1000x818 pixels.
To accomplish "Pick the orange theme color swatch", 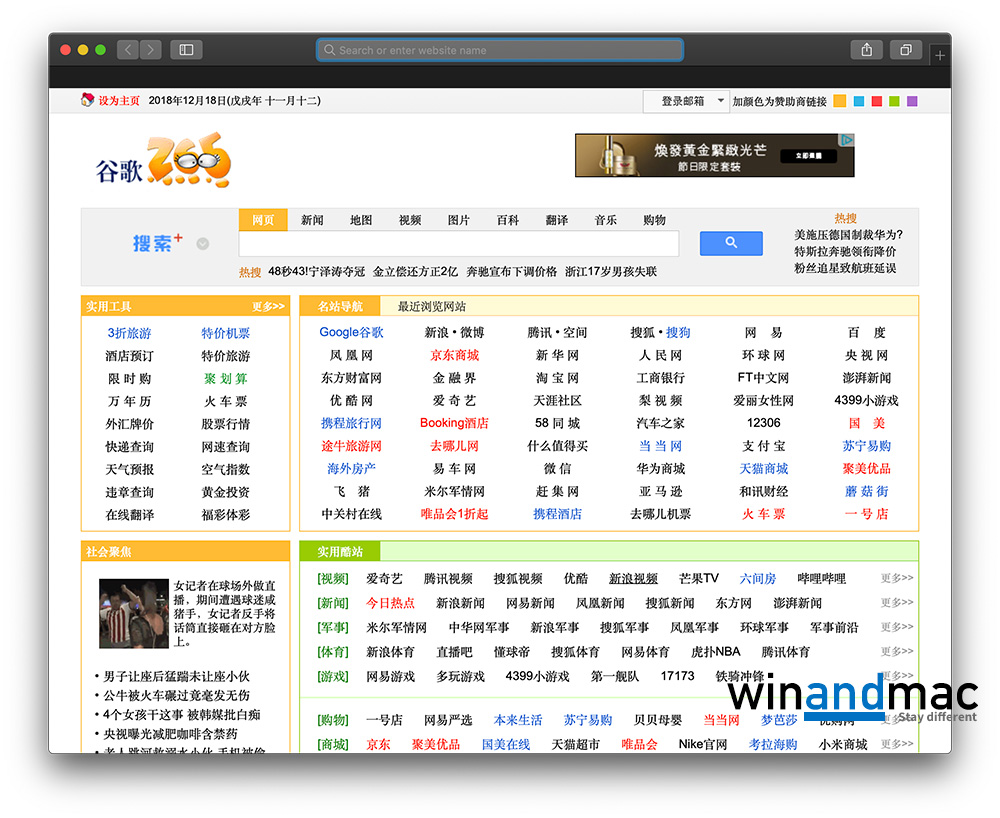I will [839, 101].
